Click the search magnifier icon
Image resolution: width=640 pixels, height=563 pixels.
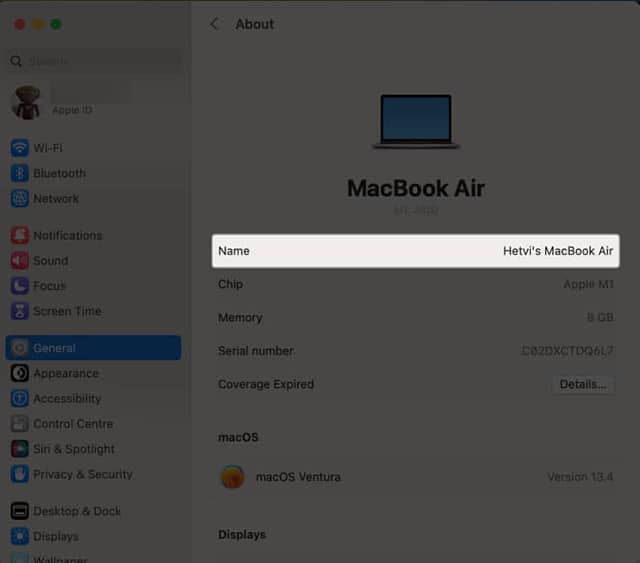click(x=16, y=61)
